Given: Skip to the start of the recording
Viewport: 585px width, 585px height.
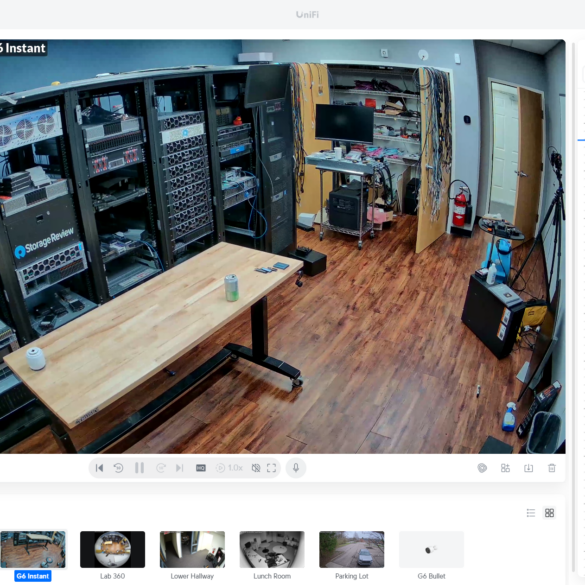Looking at the screenshot, I should coord(99,468).
